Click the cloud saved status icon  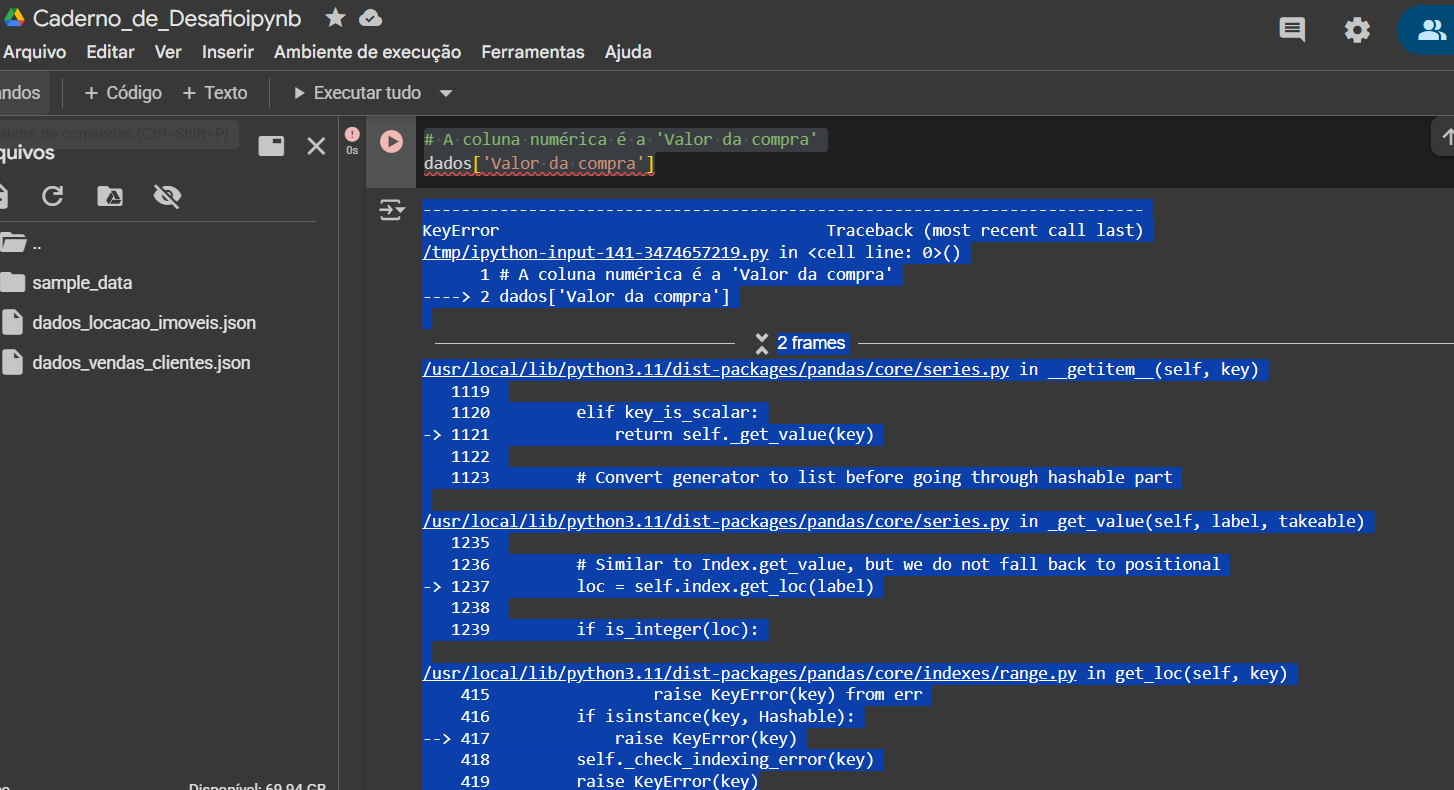click(370, 18)
